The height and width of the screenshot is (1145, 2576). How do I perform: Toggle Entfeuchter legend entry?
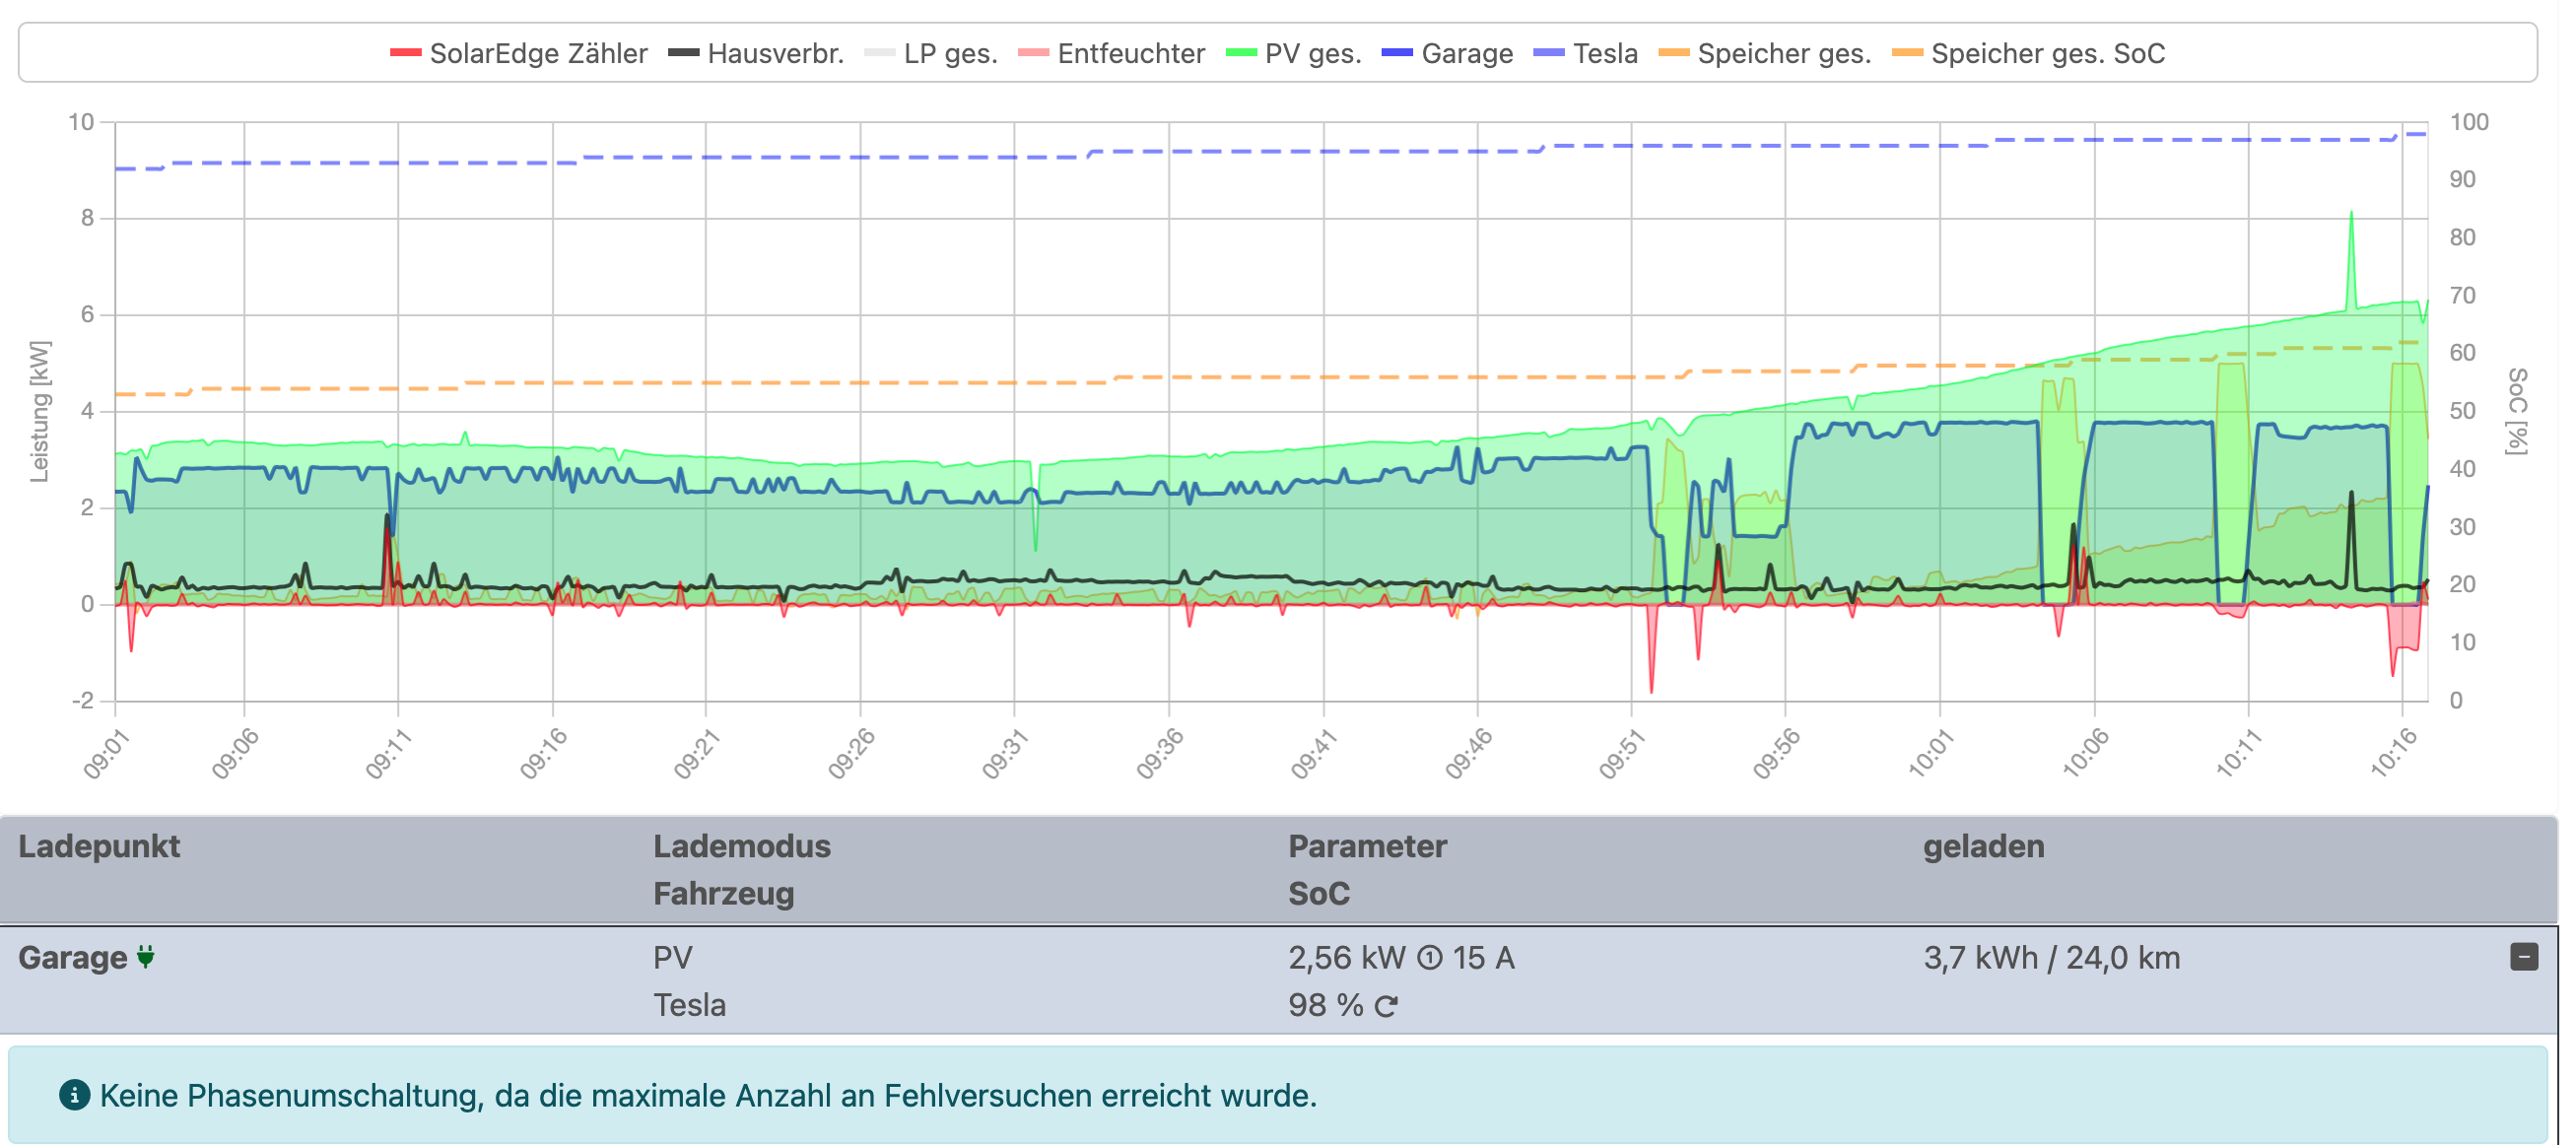(x=1130, y=54)
